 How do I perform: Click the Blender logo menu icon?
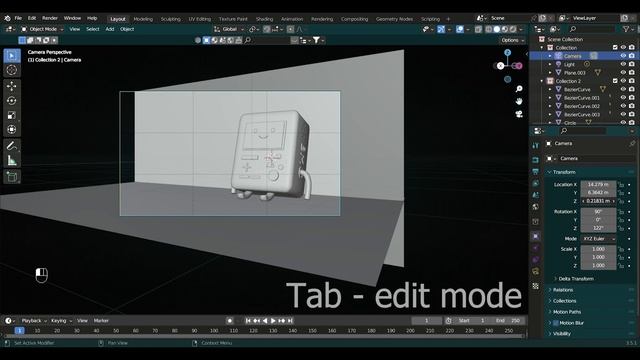pos(7,18)
